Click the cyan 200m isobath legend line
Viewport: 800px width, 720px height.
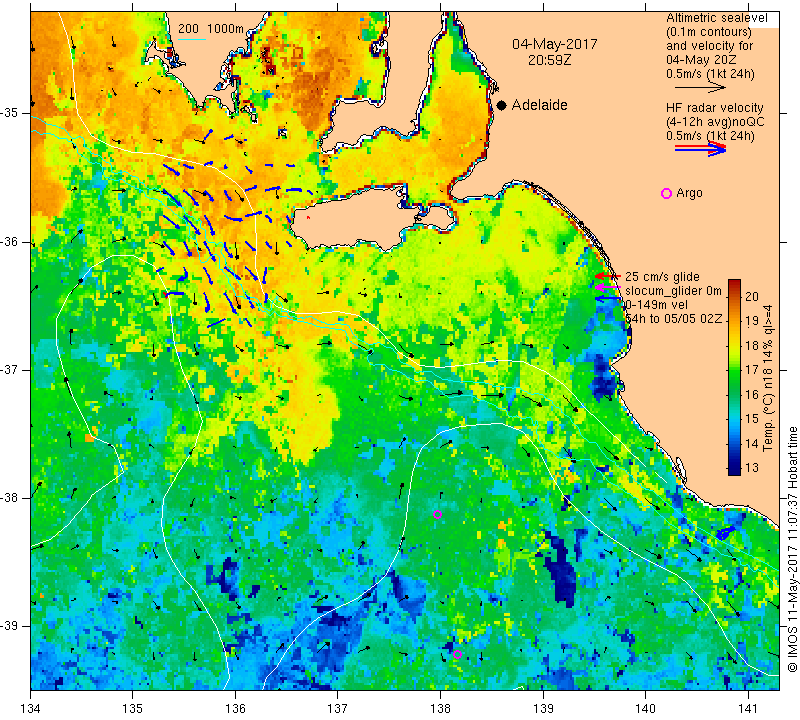click(192, 39)
